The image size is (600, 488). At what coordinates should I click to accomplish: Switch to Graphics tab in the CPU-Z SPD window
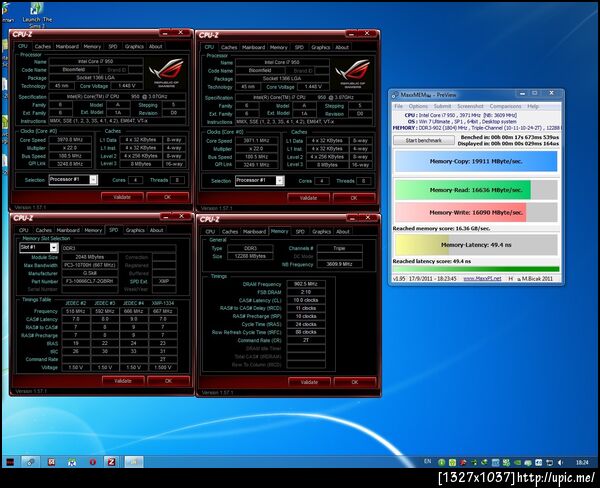135,230
